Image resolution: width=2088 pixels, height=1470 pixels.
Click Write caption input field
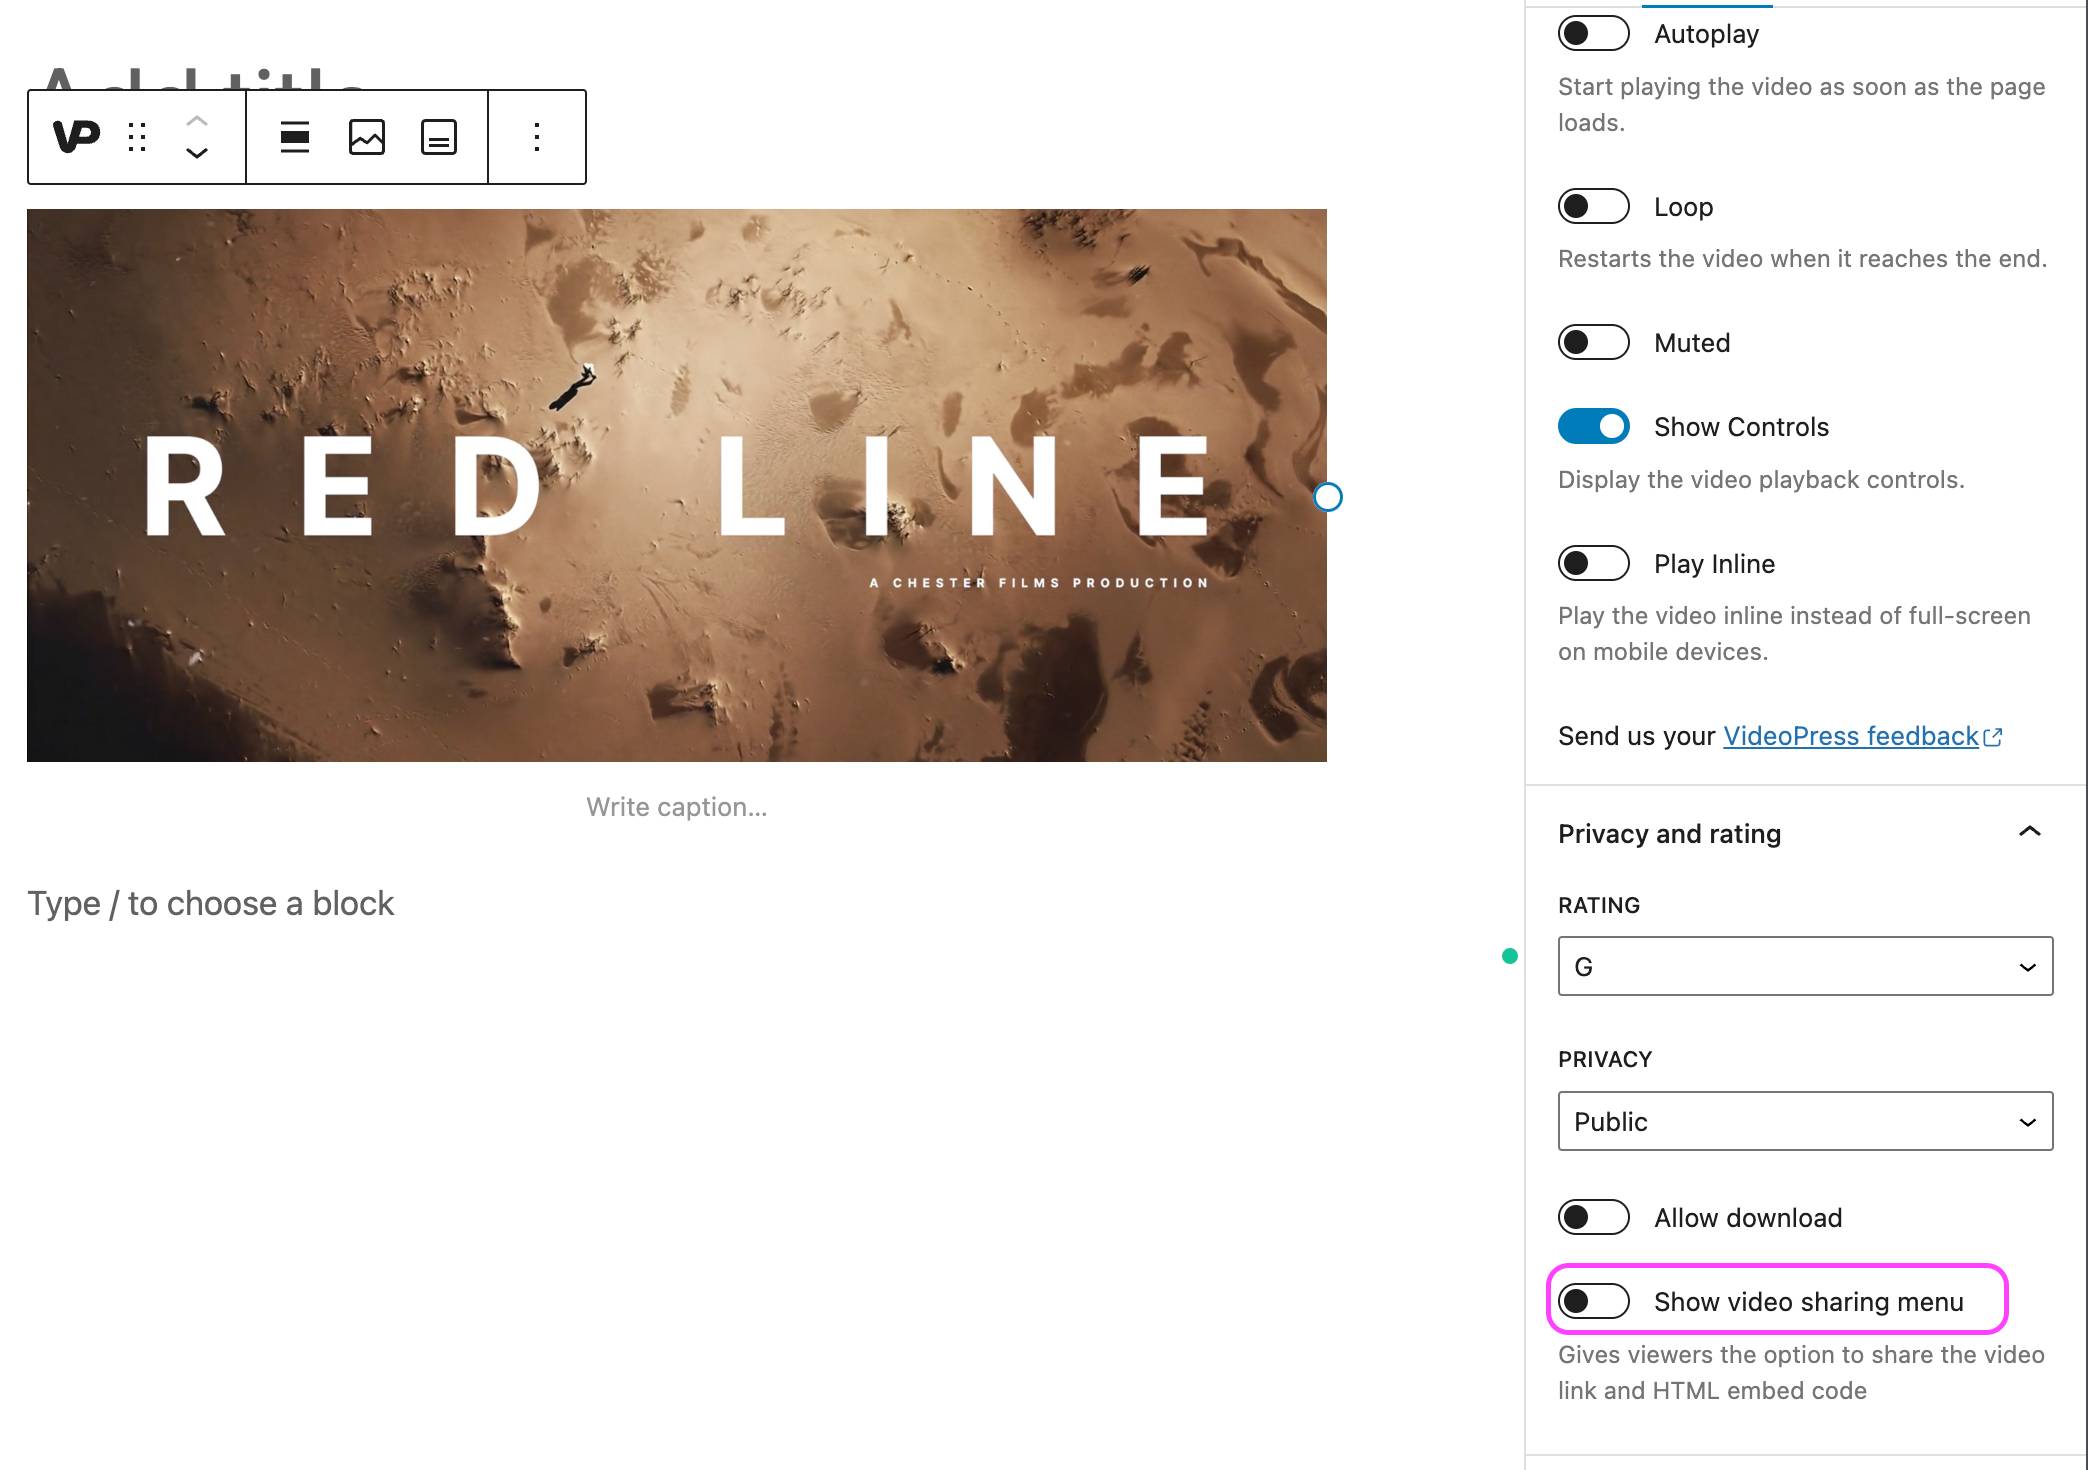tap(676, 807)
